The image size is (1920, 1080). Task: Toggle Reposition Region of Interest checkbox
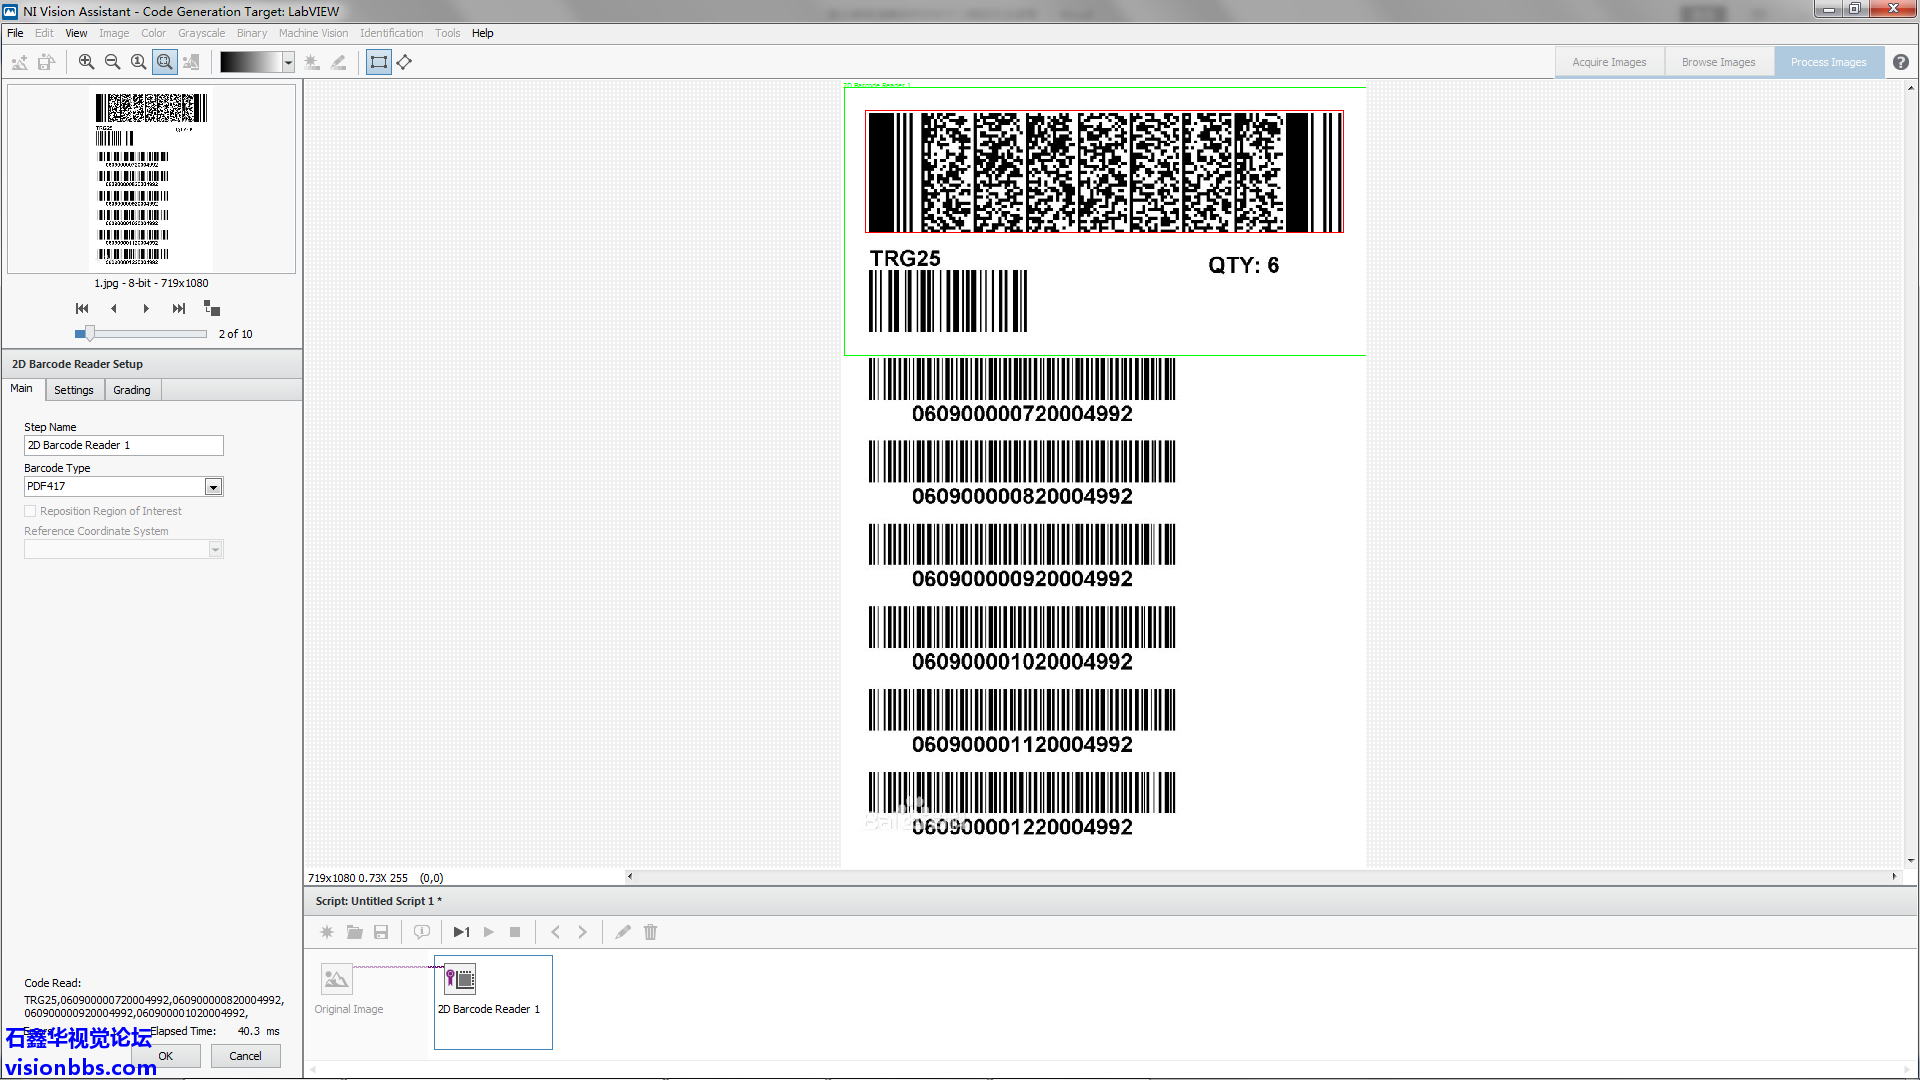click(x=30, y=511)
